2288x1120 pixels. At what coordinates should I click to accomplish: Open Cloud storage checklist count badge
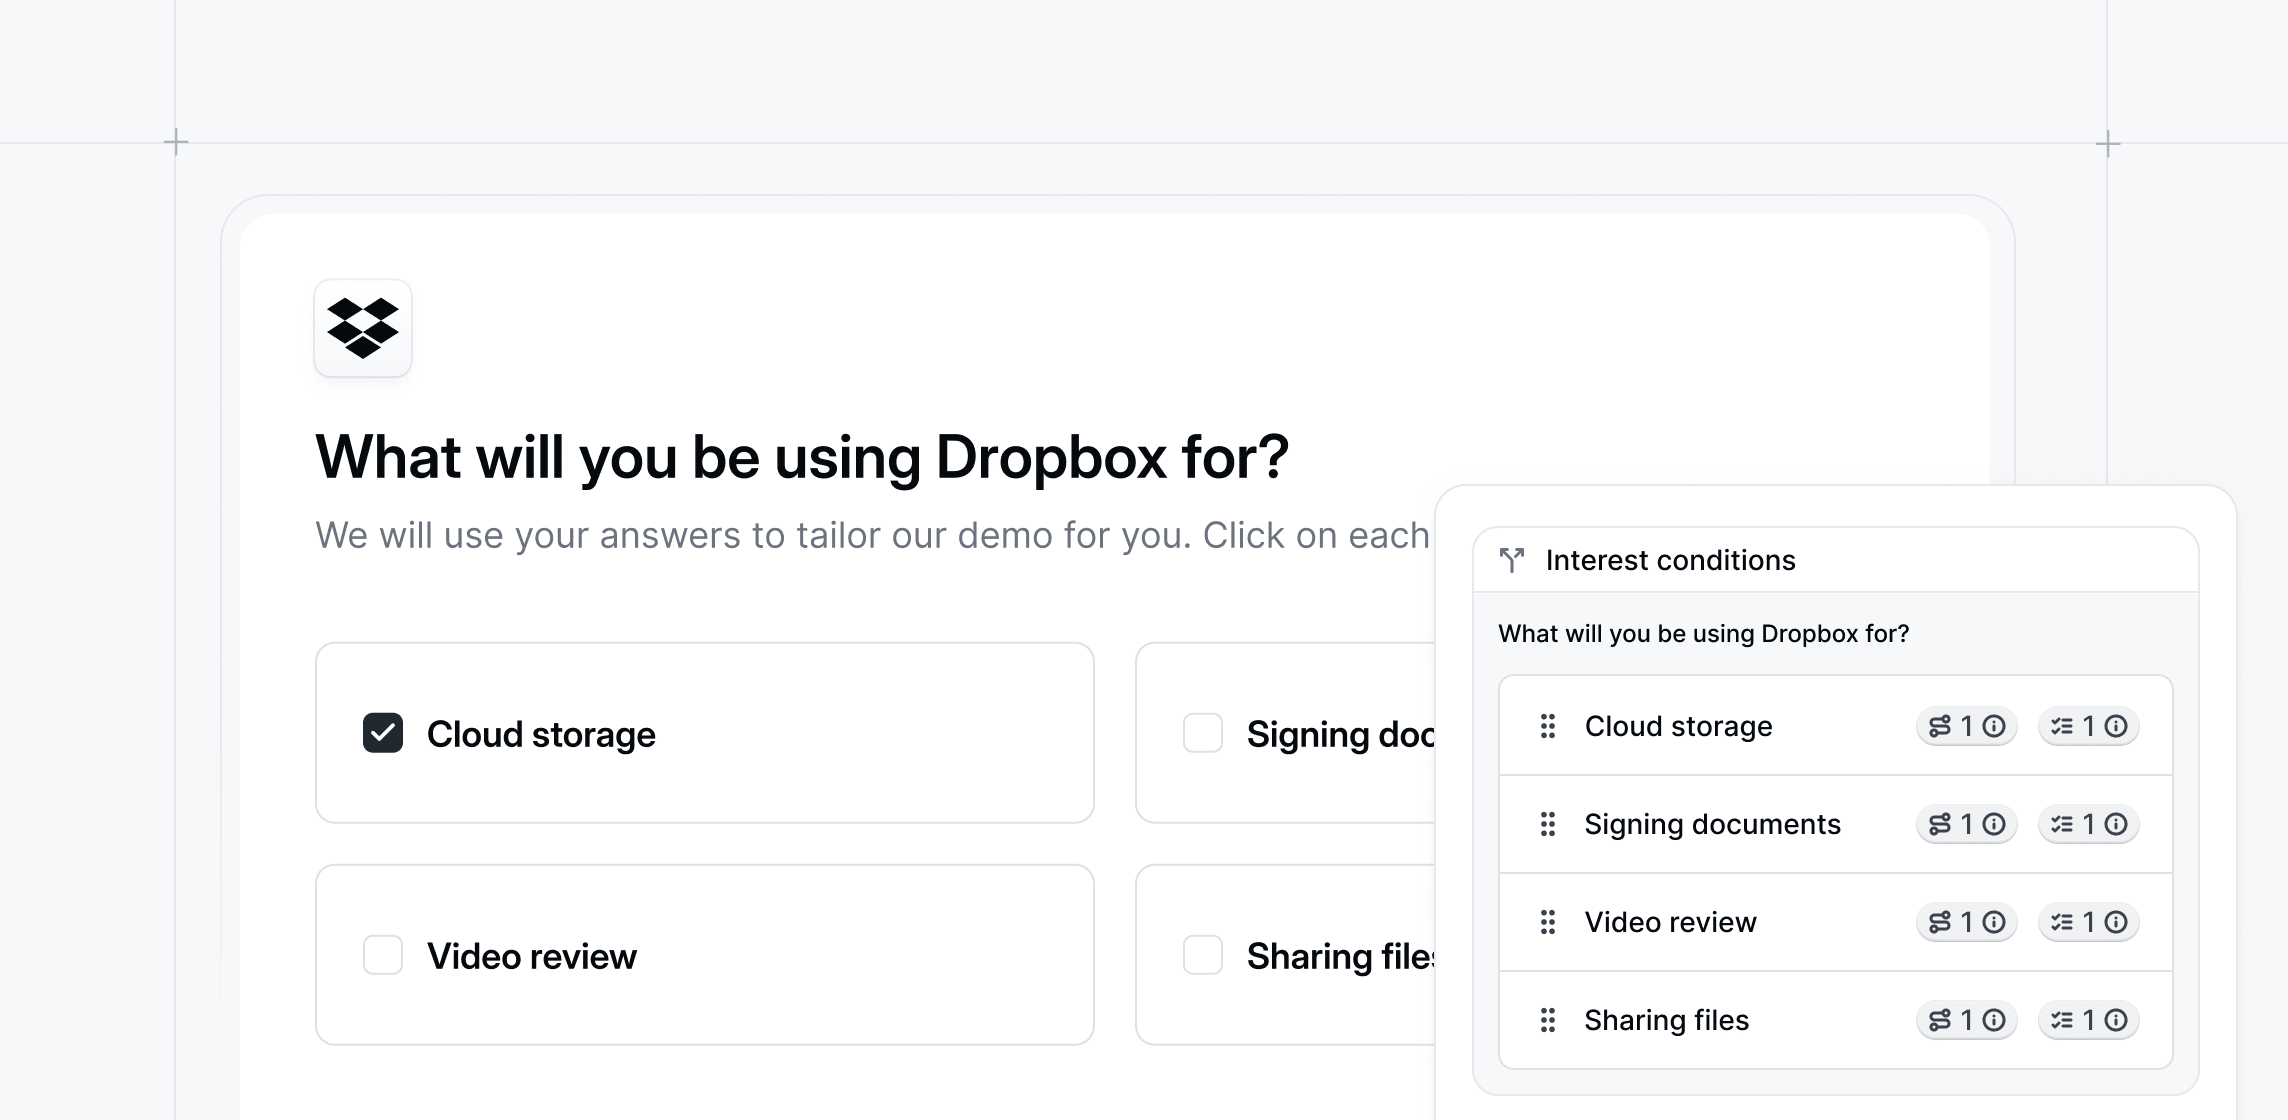[x=2089, y=726]
